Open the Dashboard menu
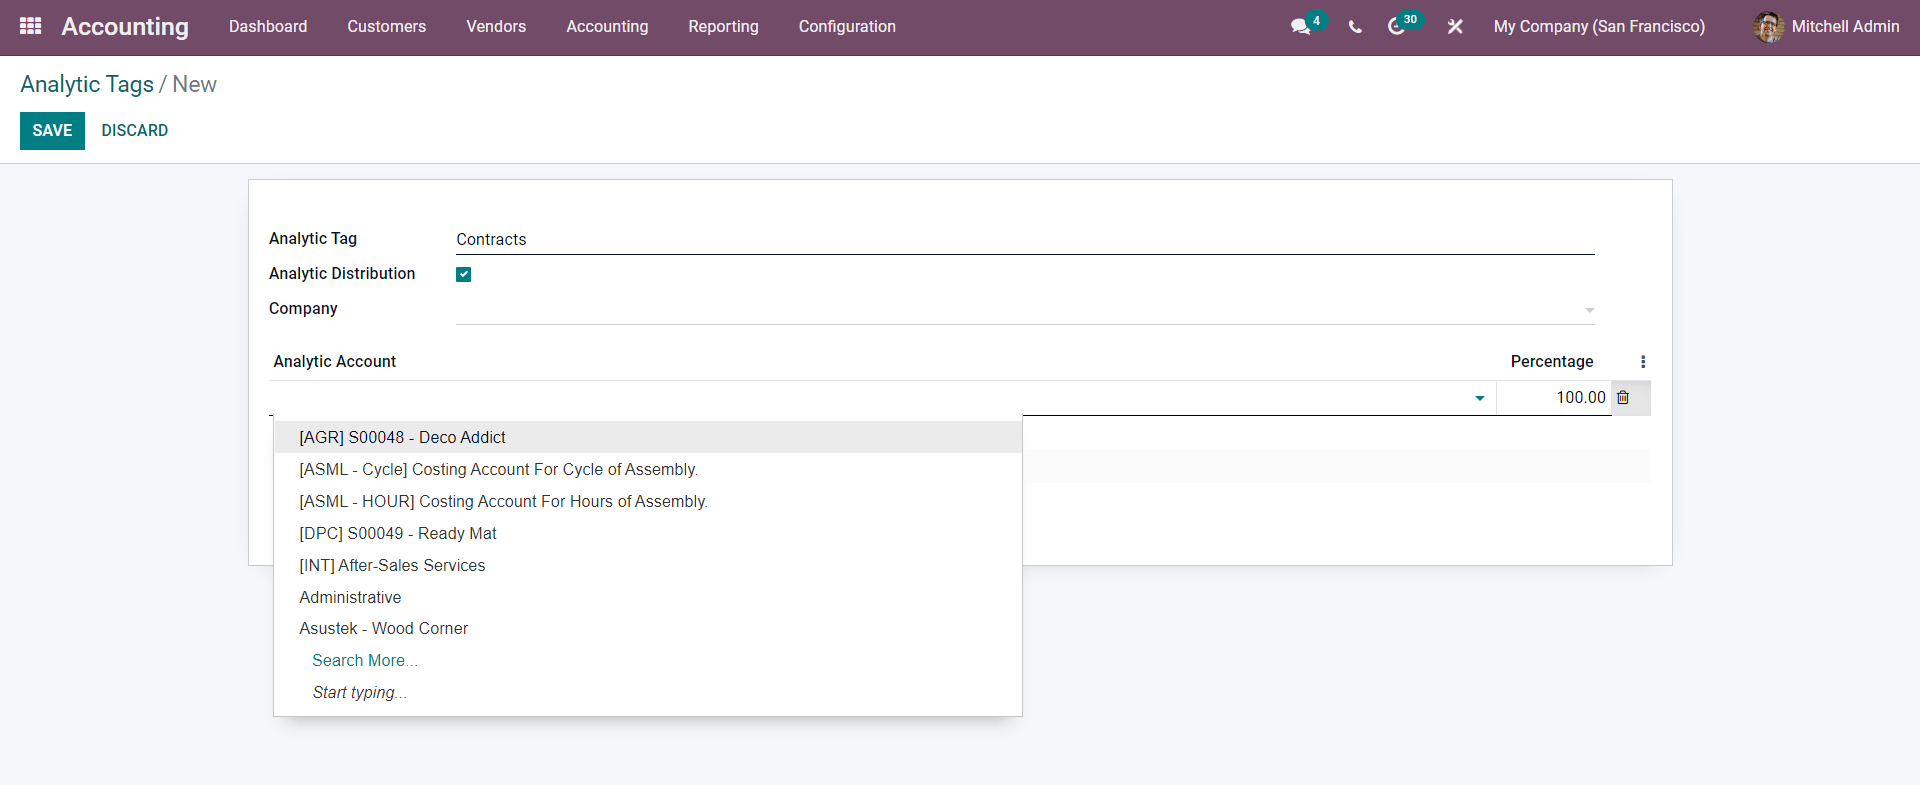Screen dimensions: 1920x785 268,27
